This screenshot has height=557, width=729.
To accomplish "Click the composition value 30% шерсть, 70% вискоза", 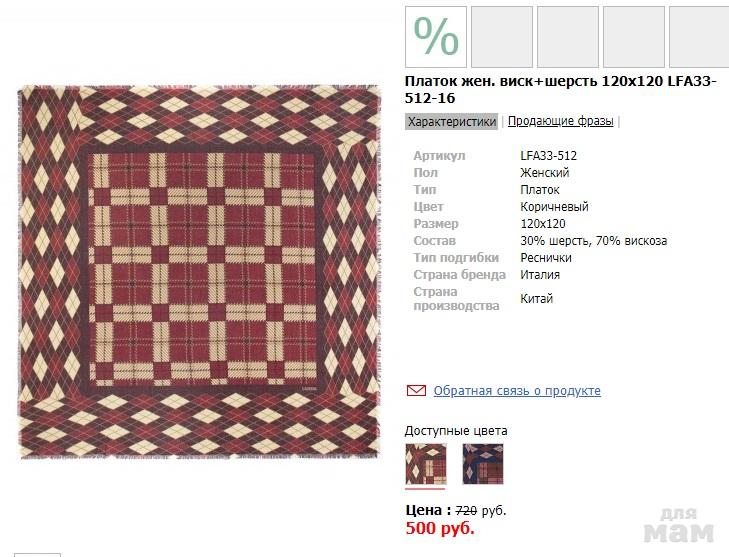I will 593,241.
